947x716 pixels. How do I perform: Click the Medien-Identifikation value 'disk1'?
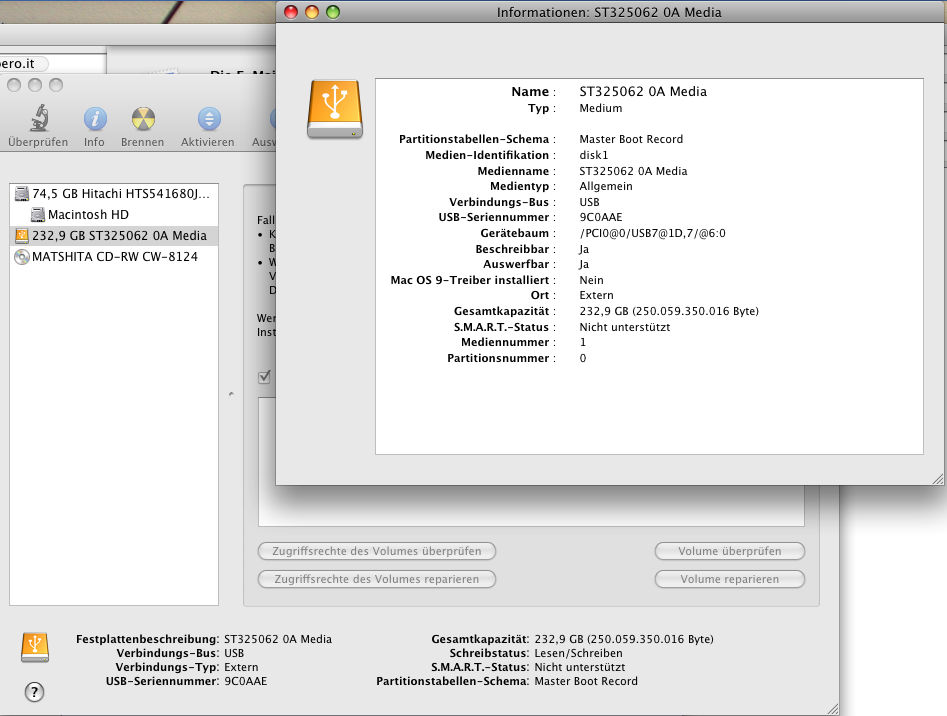594,155
